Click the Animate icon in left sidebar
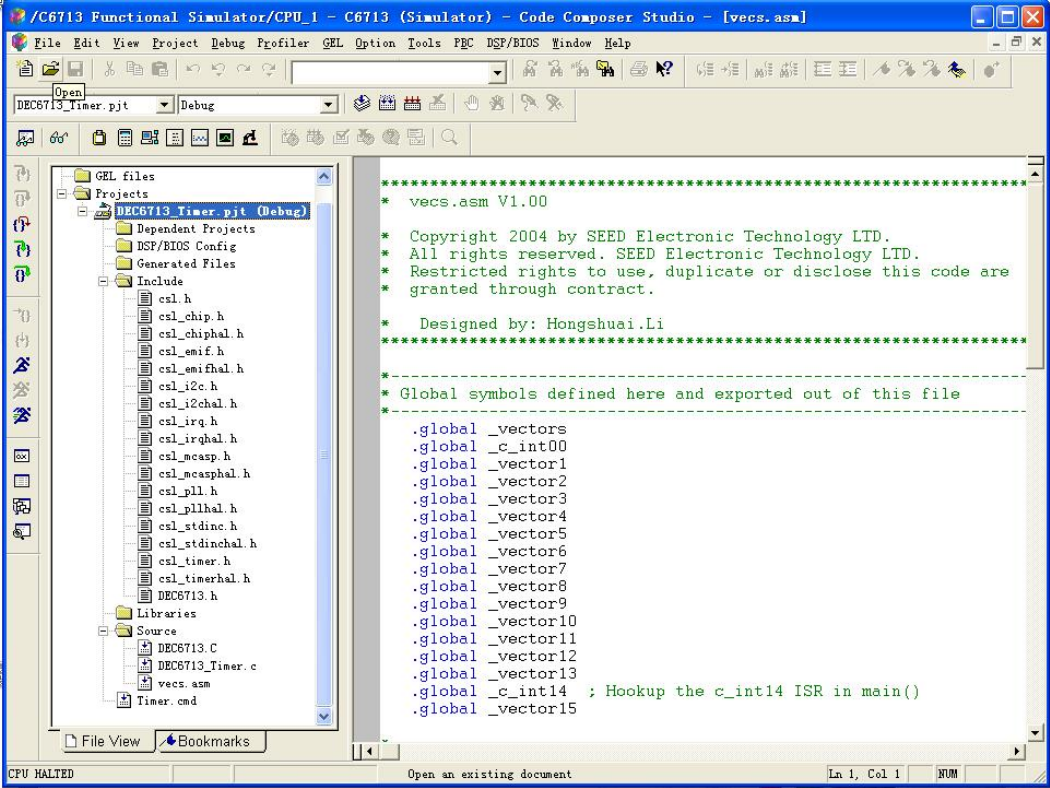1050x788 pixels. click(21, 415)
